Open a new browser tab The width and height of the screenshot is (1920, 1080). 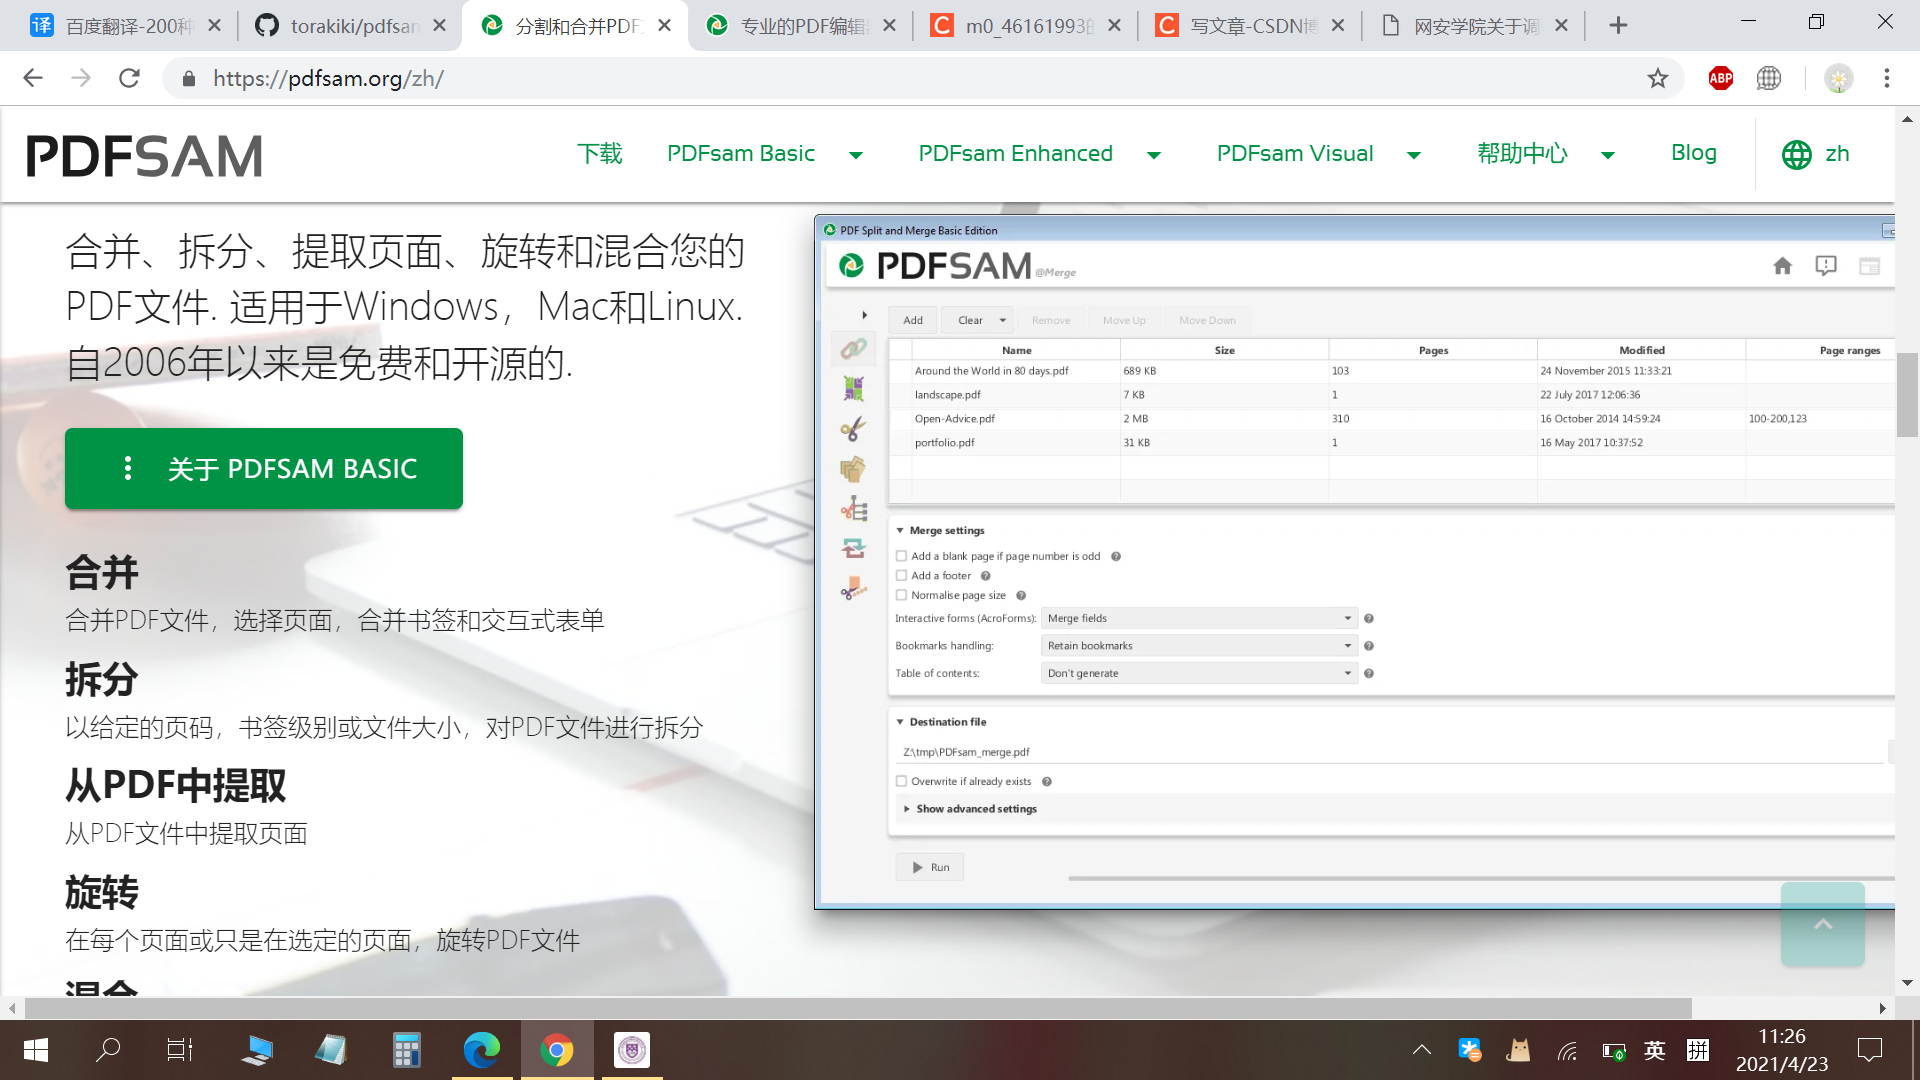click(1618, 26)
